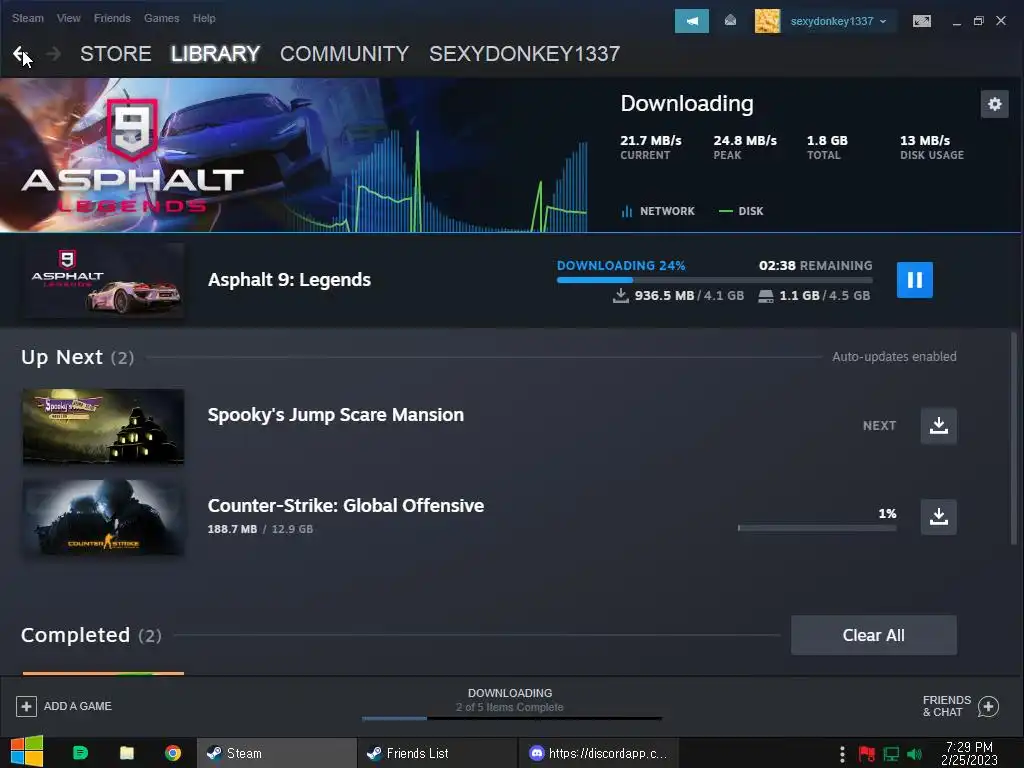Click the 13 MB/s DISK USAGE stat

point(932,147)
